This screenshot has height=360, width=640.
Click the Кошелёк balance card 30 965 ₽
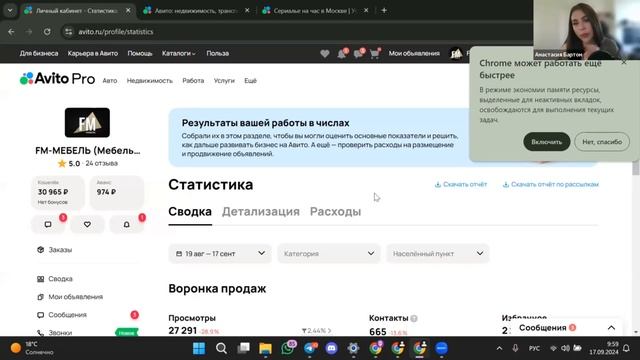tap(58, 192)
